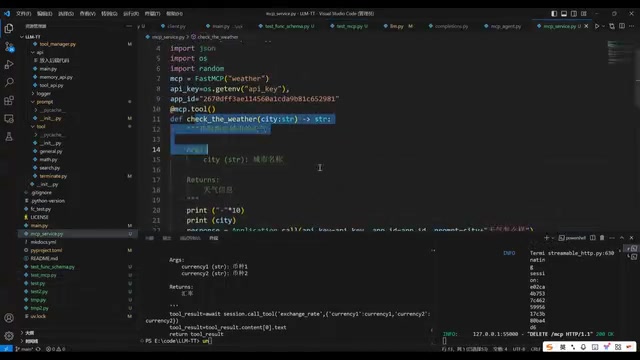
Task: Open the Extensions view
Action: (x=9, y=100)
